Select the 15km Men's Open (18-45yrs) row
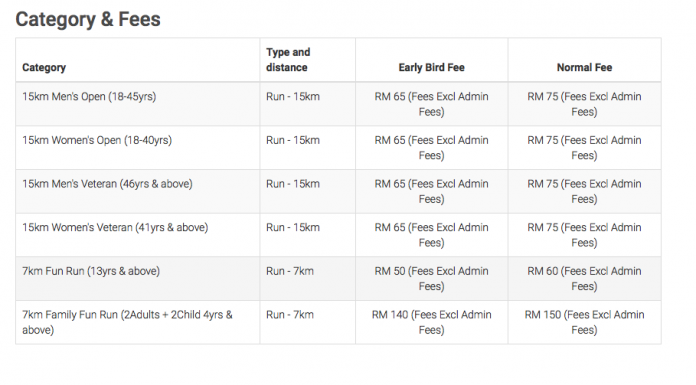696x385 pixels. coord(338,104)
